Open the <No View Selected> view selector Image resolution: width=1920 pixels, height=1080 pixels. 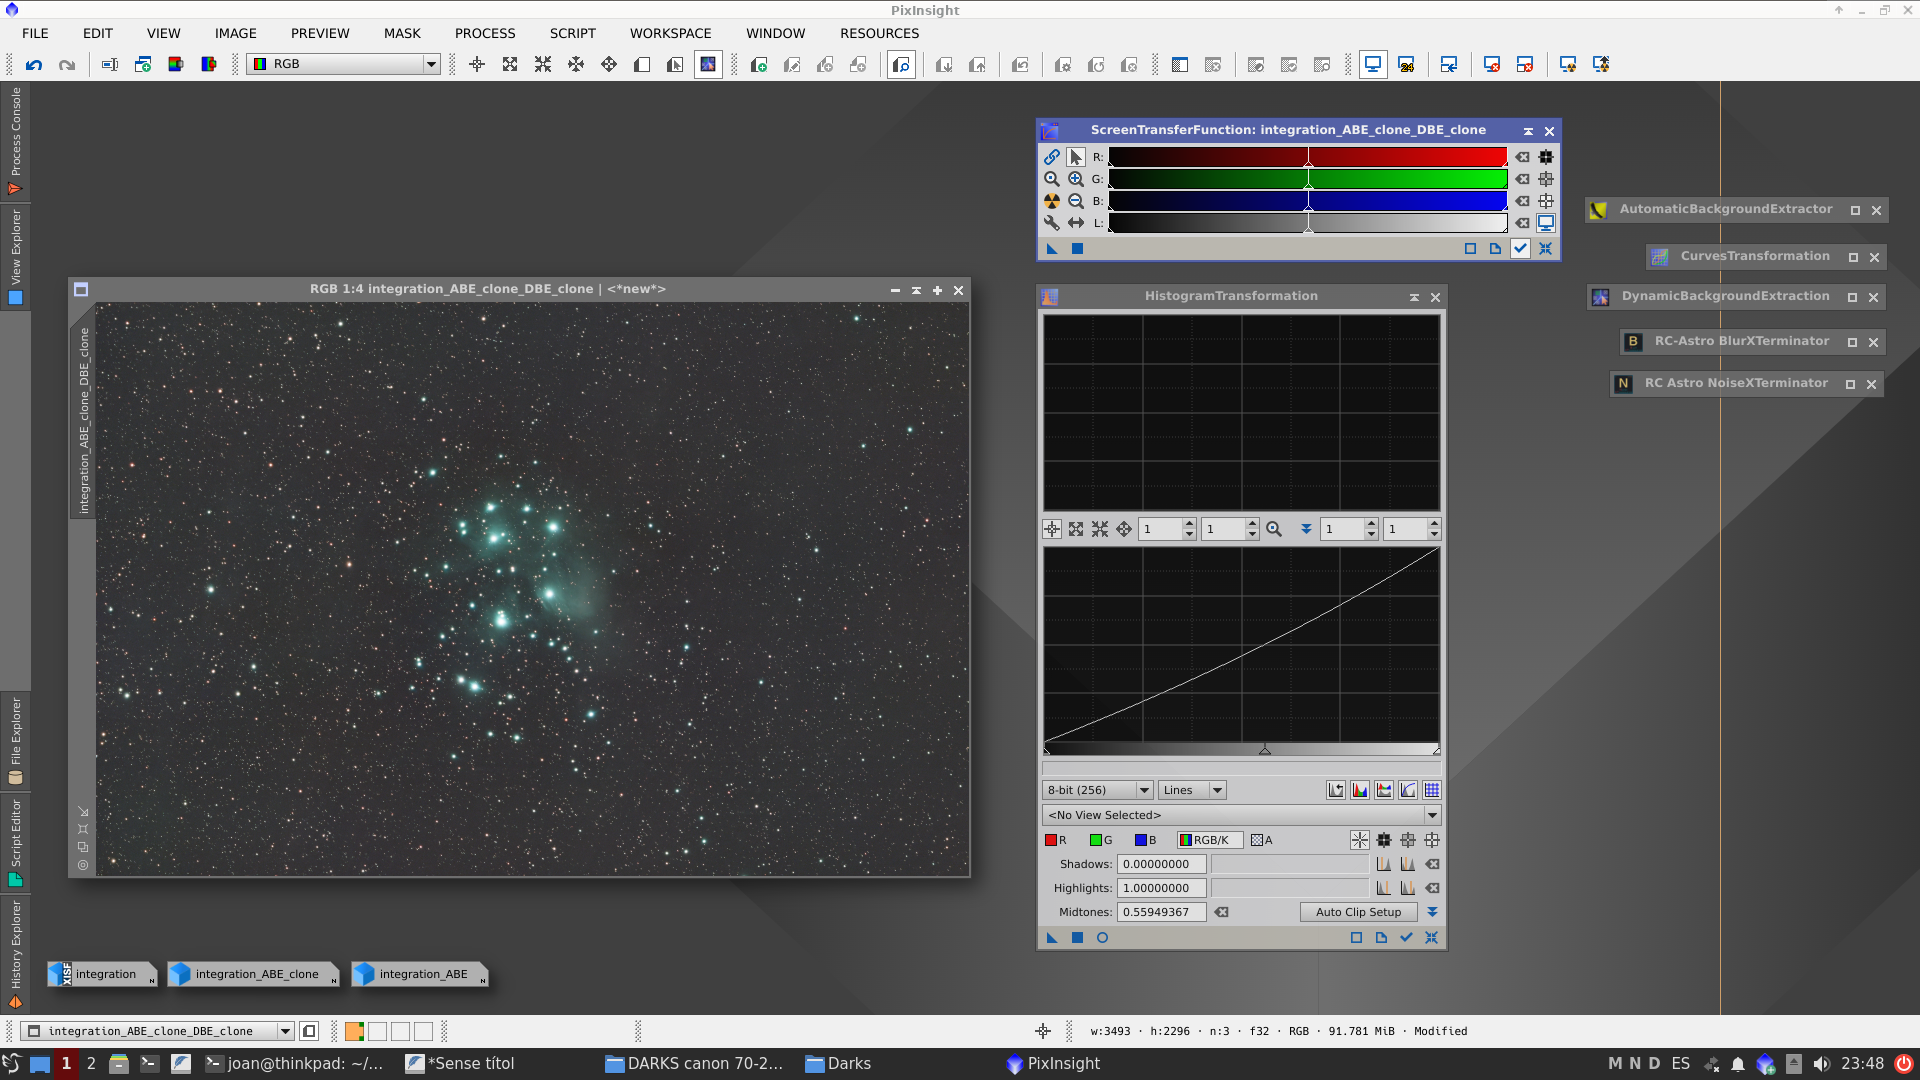coord(1240,815)
